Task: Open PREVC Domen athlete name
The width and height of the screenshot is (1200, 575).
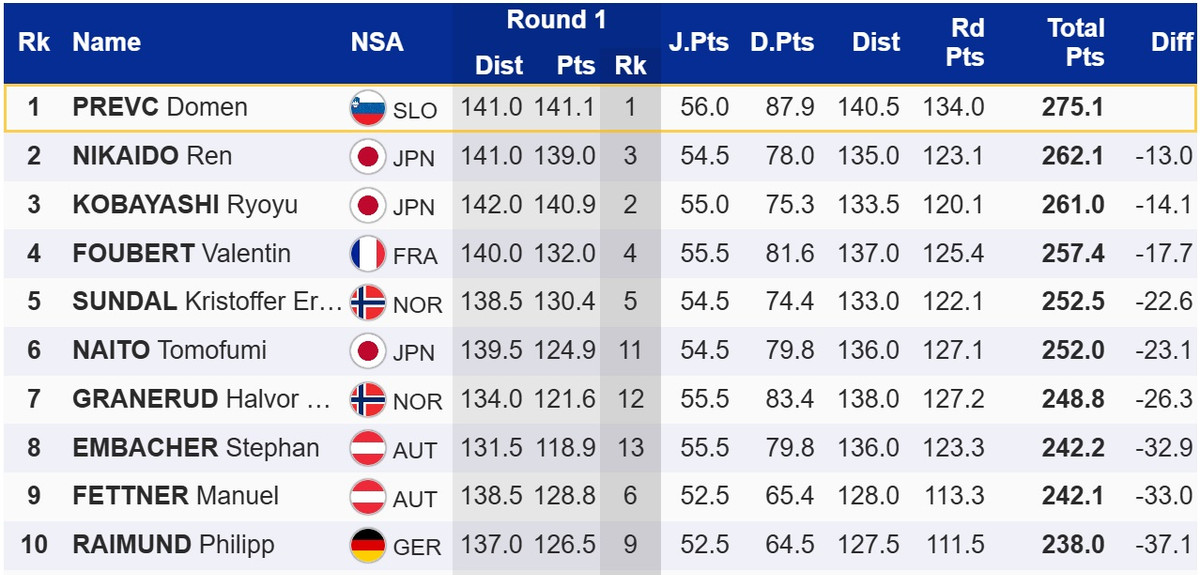Action: [160, 108]
